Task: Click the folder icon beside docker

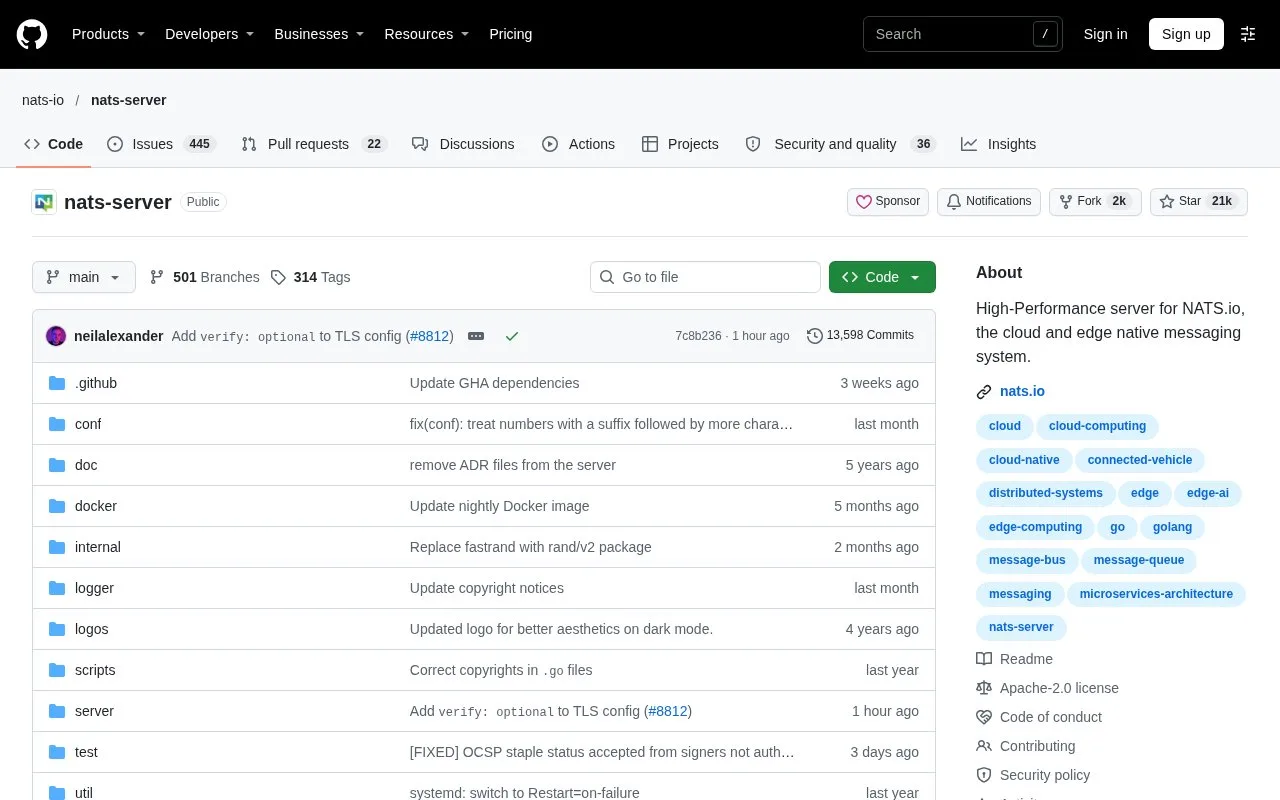Action: [x=57, y=506]
